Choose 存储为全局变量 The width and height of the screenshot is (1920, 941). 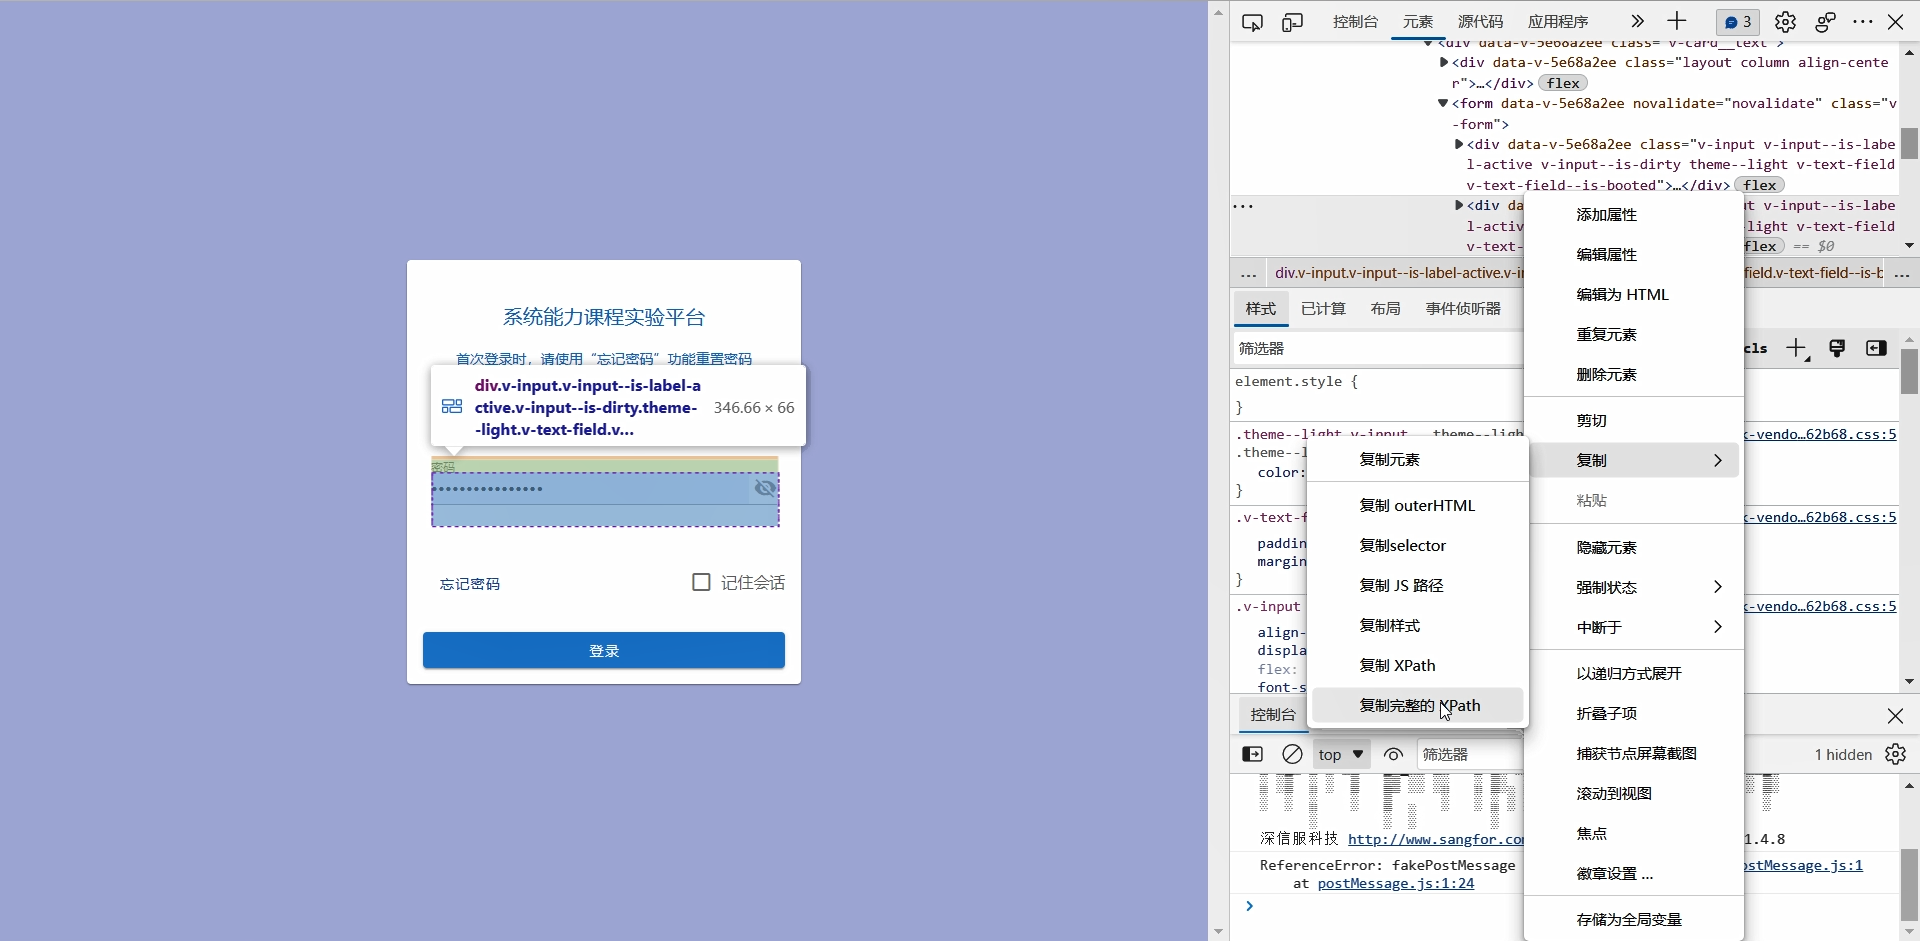point(1635,919)
